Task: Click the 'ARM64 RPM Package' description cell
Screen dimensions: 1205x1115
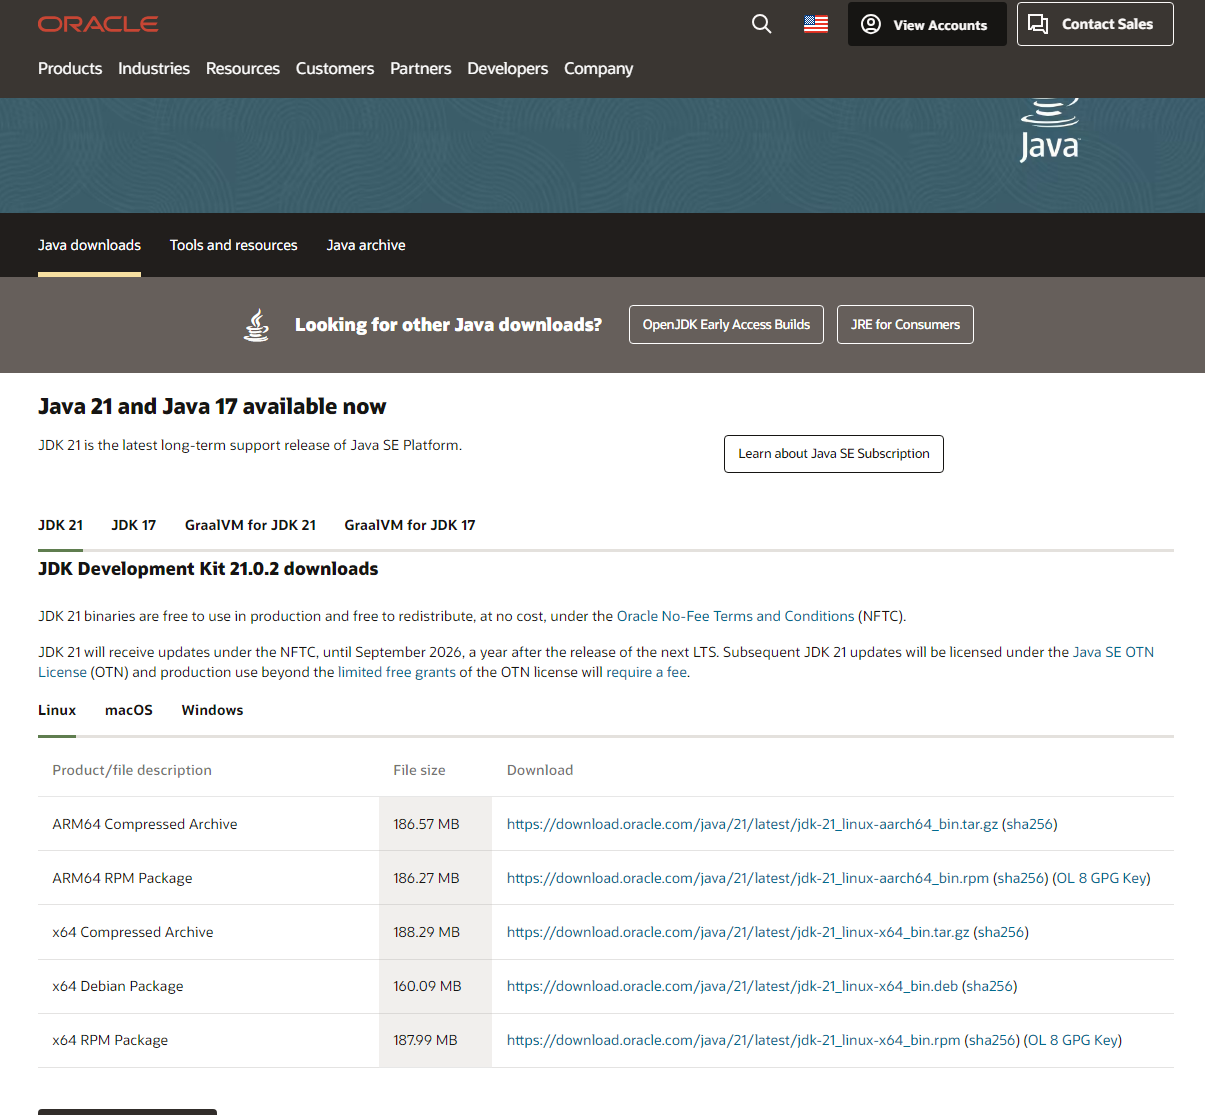Action: 208,878
